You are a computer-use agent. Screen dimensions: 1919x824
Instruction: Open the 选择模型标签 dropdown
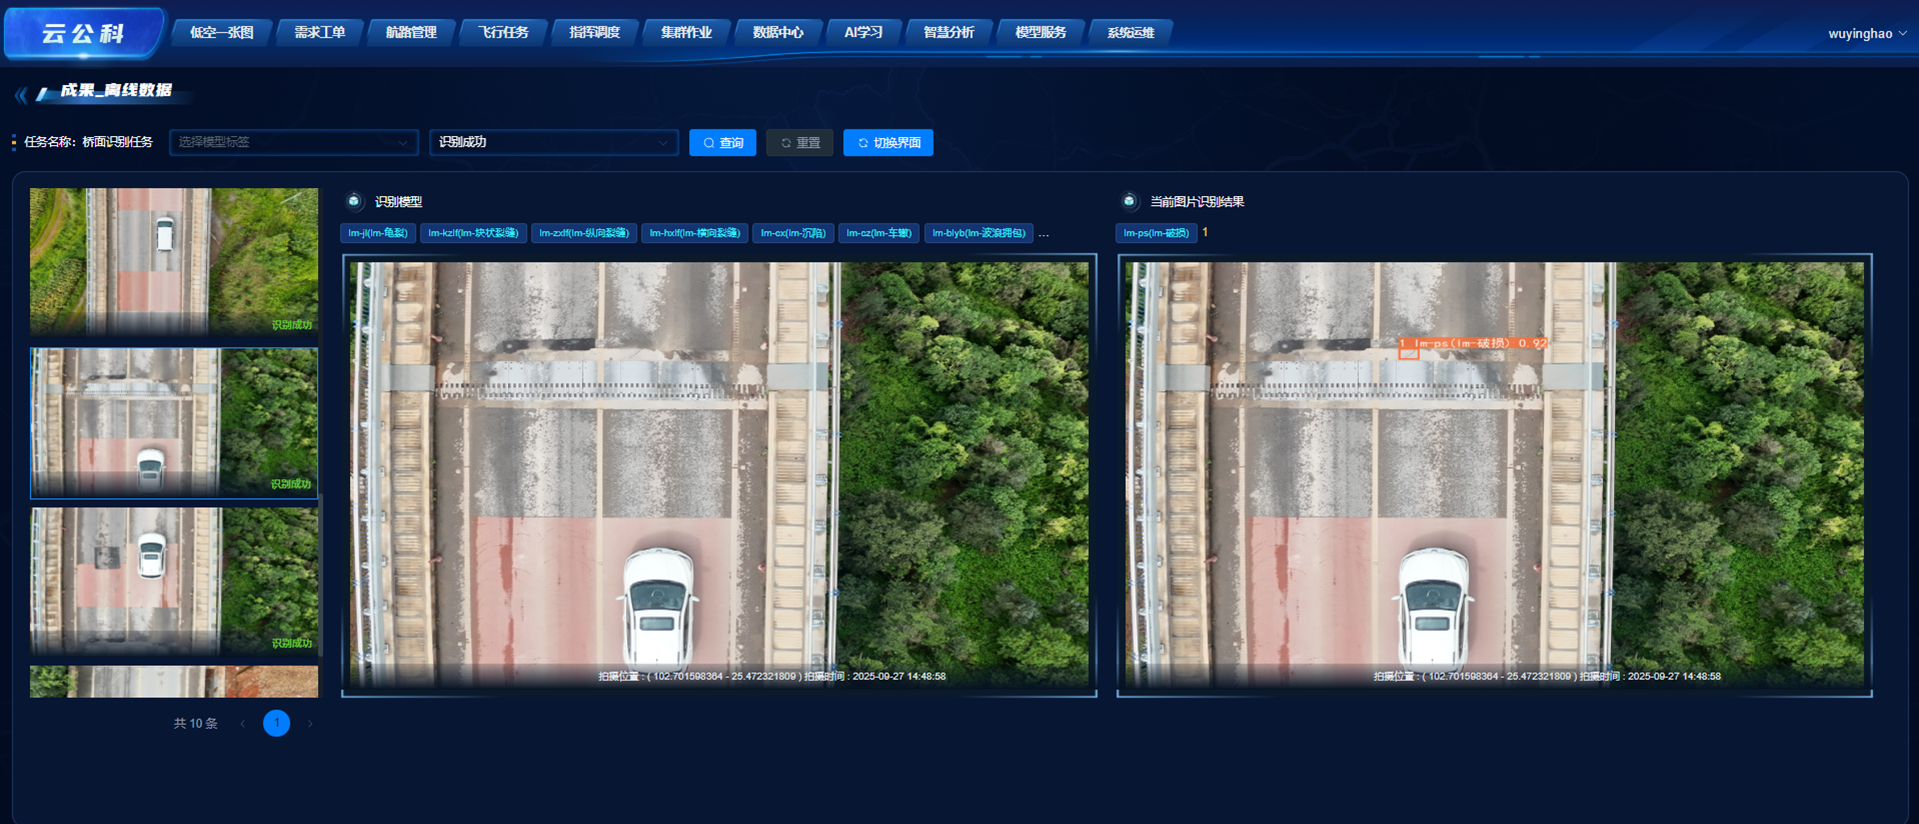pos(294,142)
